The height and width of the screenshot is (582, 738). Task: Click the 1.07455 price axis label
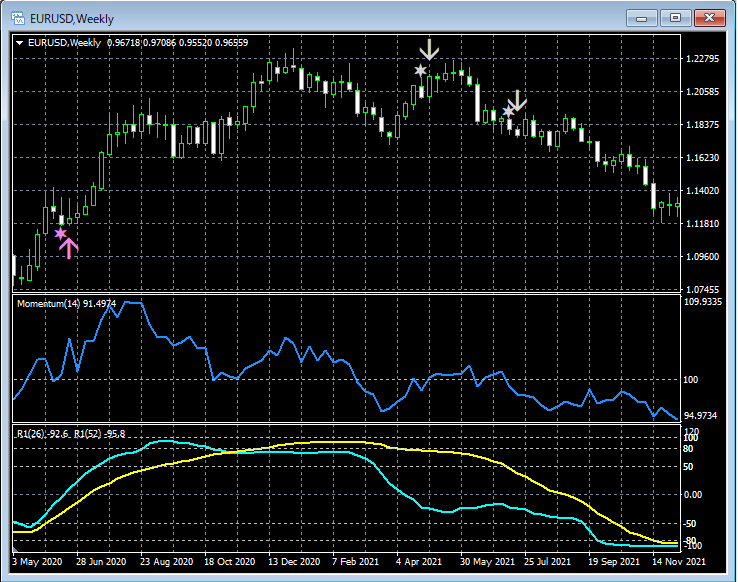[702, 289]
